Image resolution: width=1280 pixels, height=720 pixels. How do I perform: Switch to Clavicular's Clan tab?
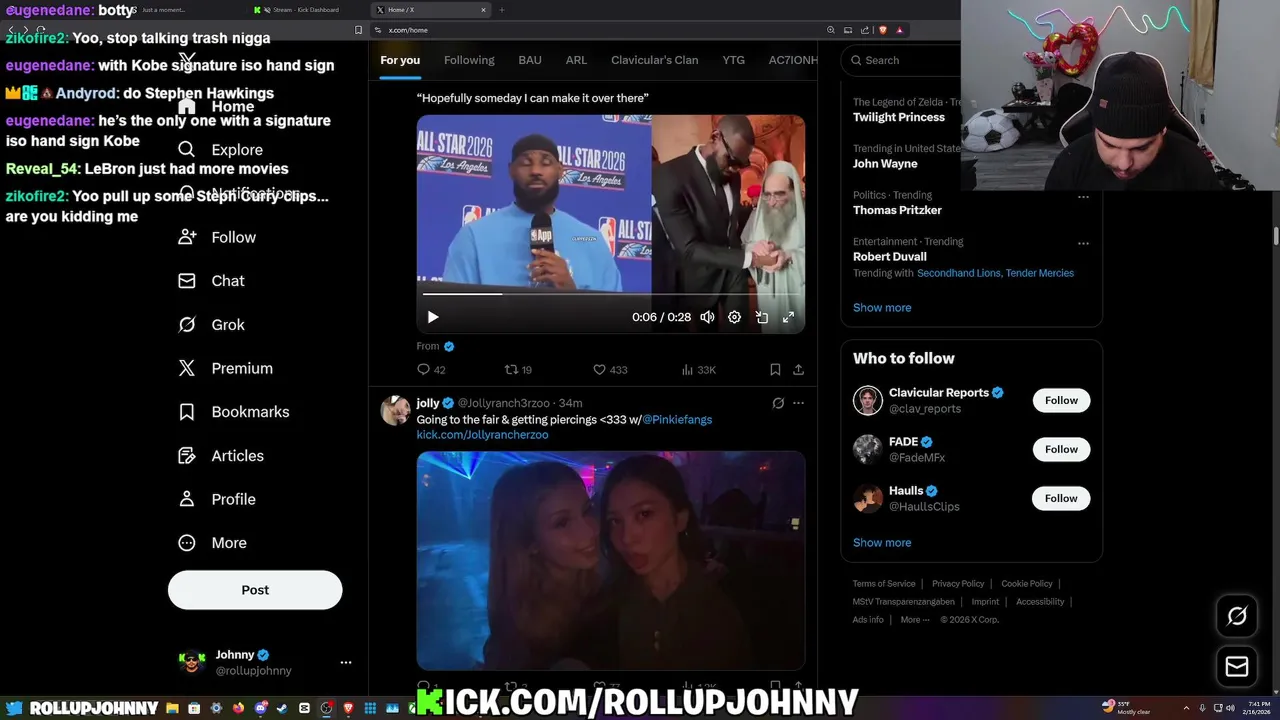point(655,60)
